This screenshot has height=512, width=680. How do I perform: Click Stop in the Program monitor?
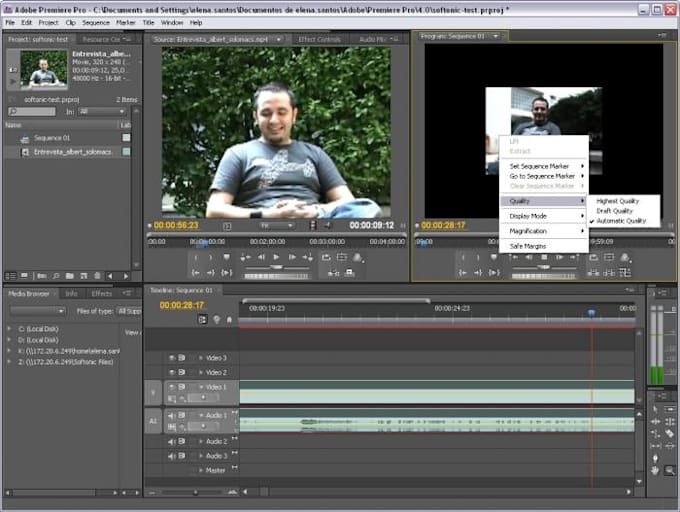(x=545, y=257)
